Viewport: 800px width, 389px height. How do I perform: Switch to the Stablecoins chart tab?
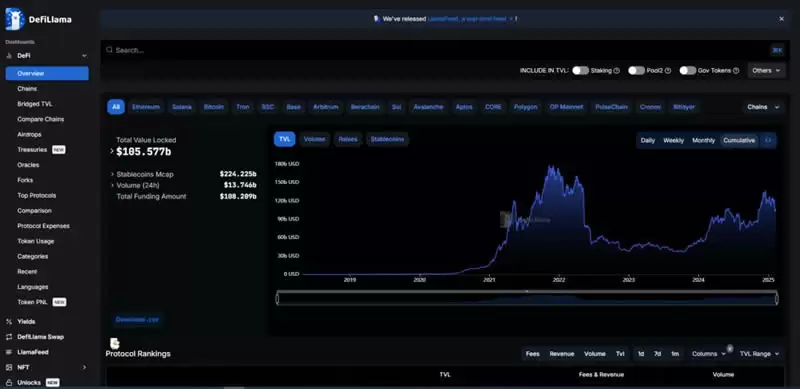click(x=387, y=139)
